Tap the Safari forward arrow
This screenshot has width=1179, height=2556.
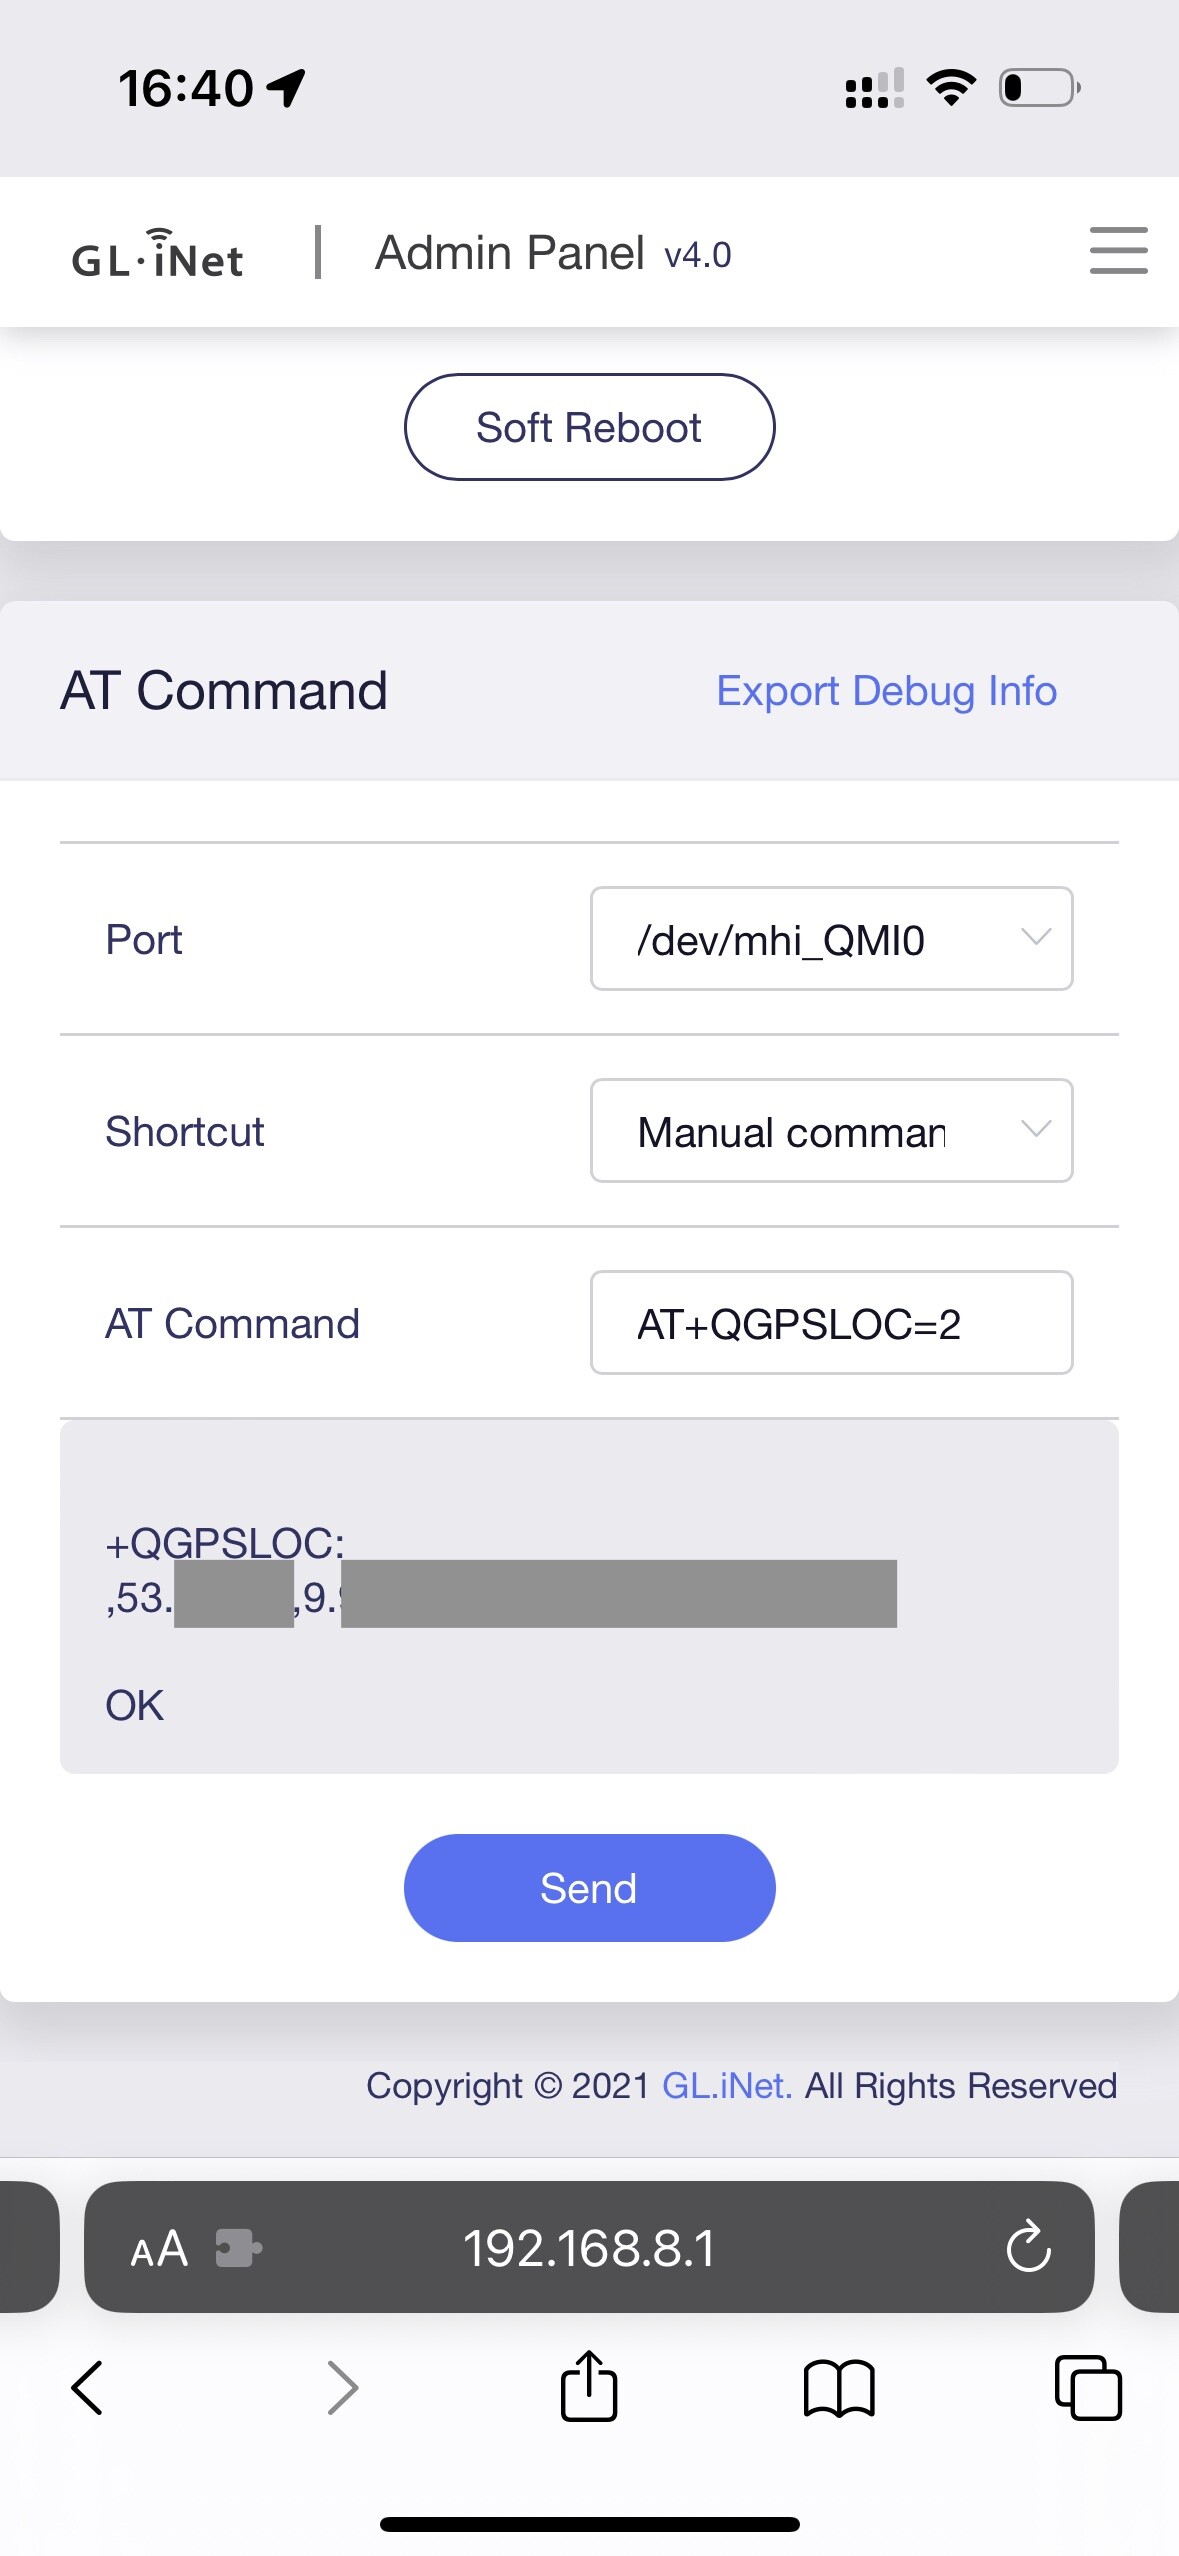342,2387
